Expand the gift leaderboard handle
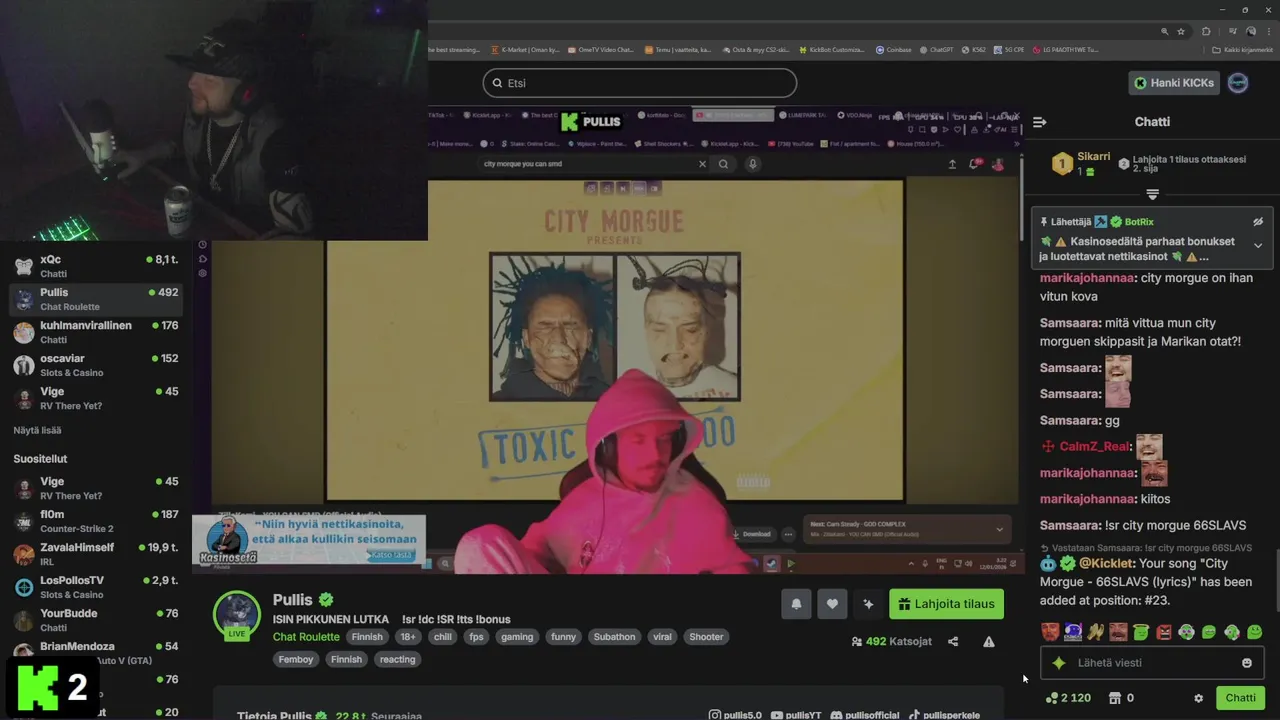The width and height of the screenshot is (1280, 720). (x=1152, y=193)
